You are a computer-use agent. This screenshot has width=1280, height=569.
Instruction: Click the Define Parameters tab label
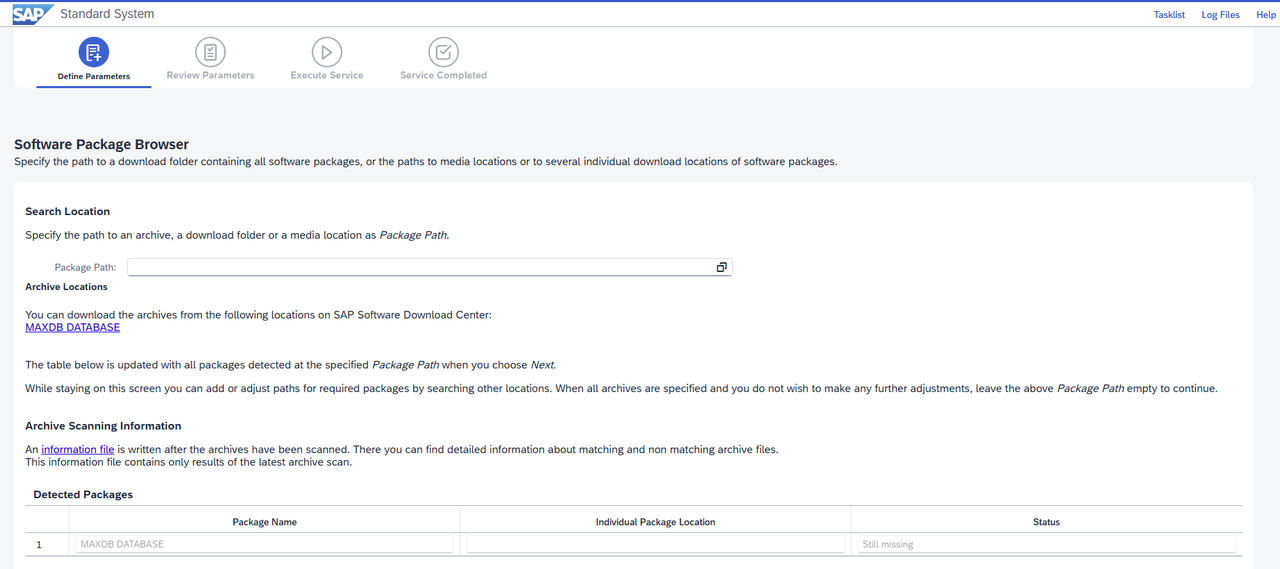(94, 76)
